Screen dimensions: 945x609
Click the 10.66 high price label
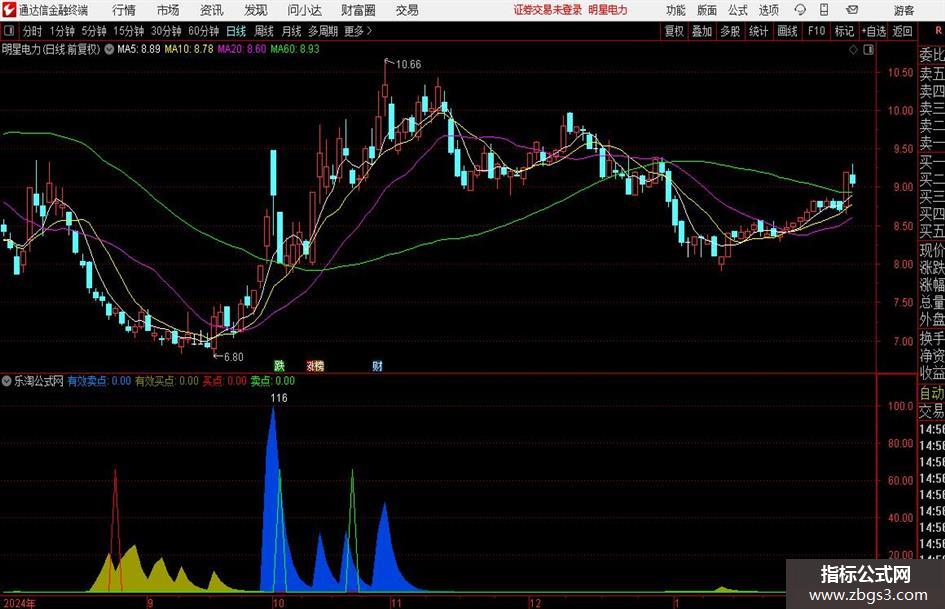point(408,64)
